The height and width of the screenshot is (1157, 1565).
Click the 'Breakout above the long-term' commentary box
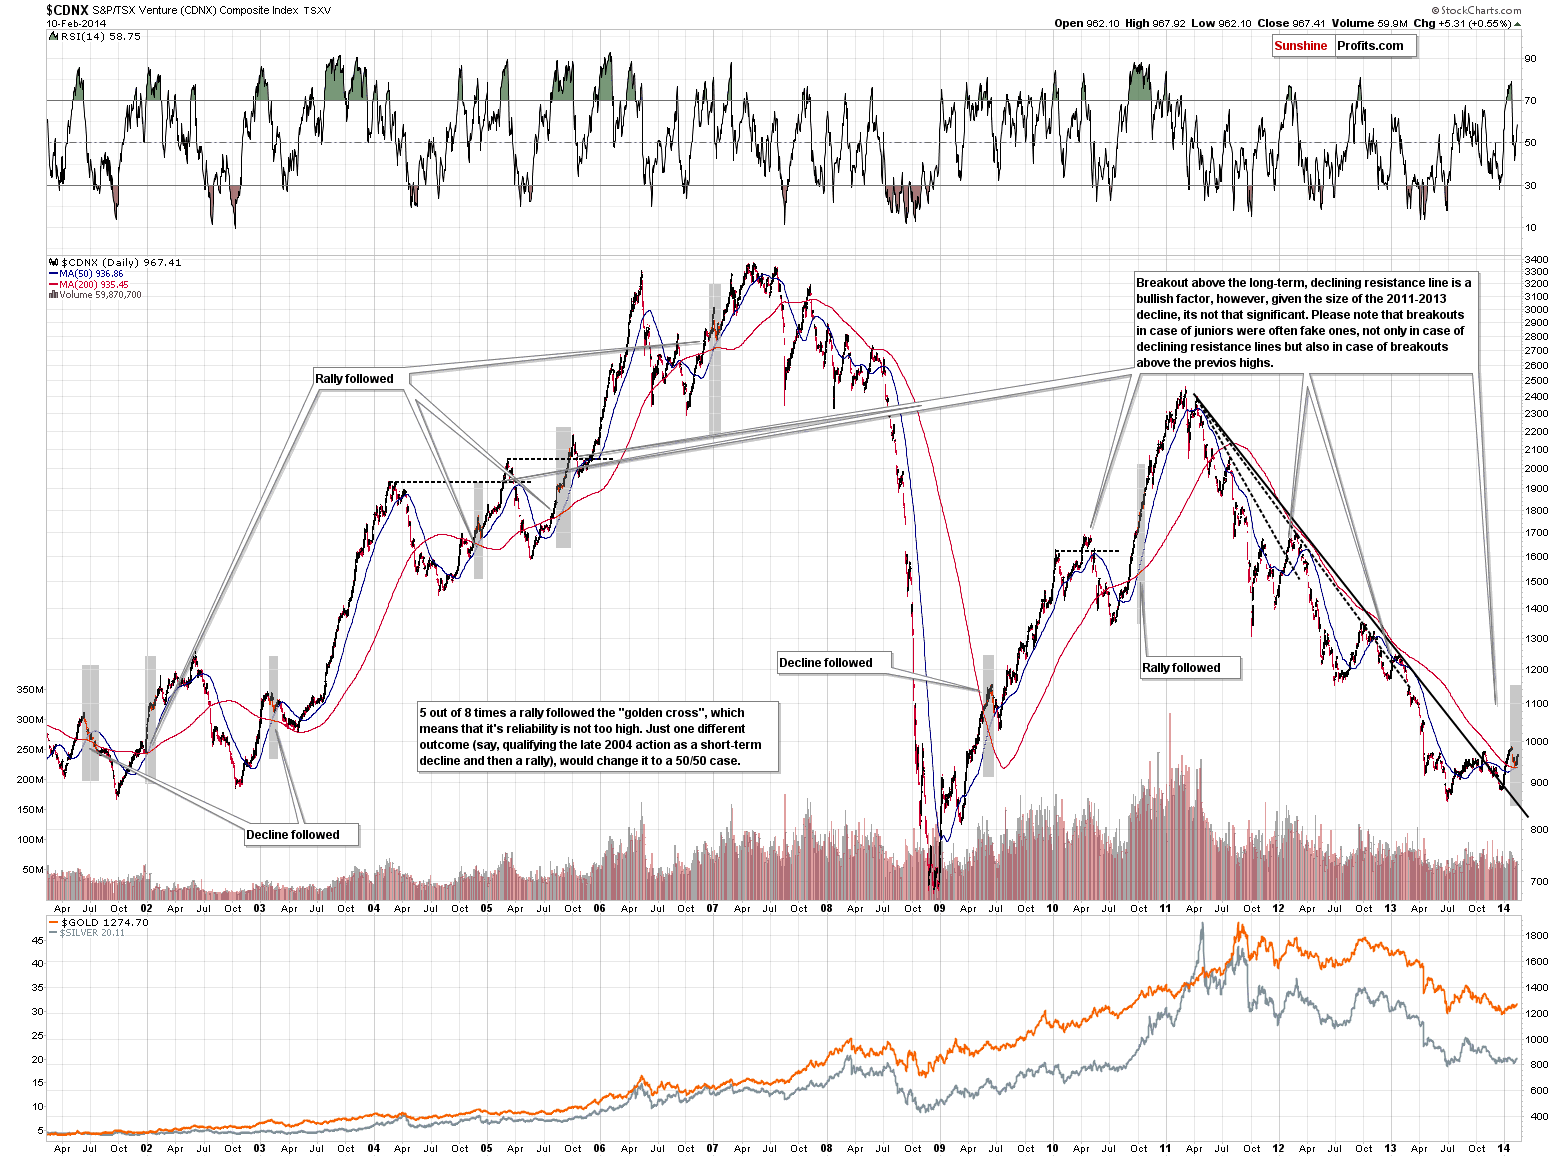point(1304,323)
